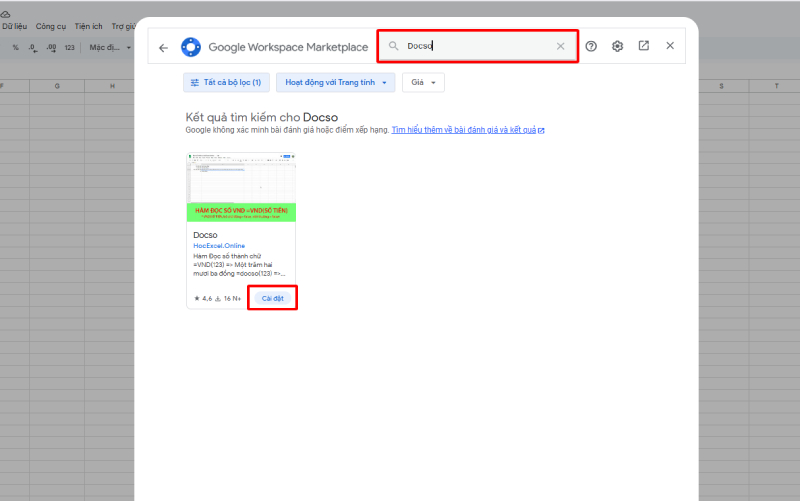Viewport: 800px width, 501px height.
Task: Click the 16 N+ download count
Action: (x=228, y=298)
